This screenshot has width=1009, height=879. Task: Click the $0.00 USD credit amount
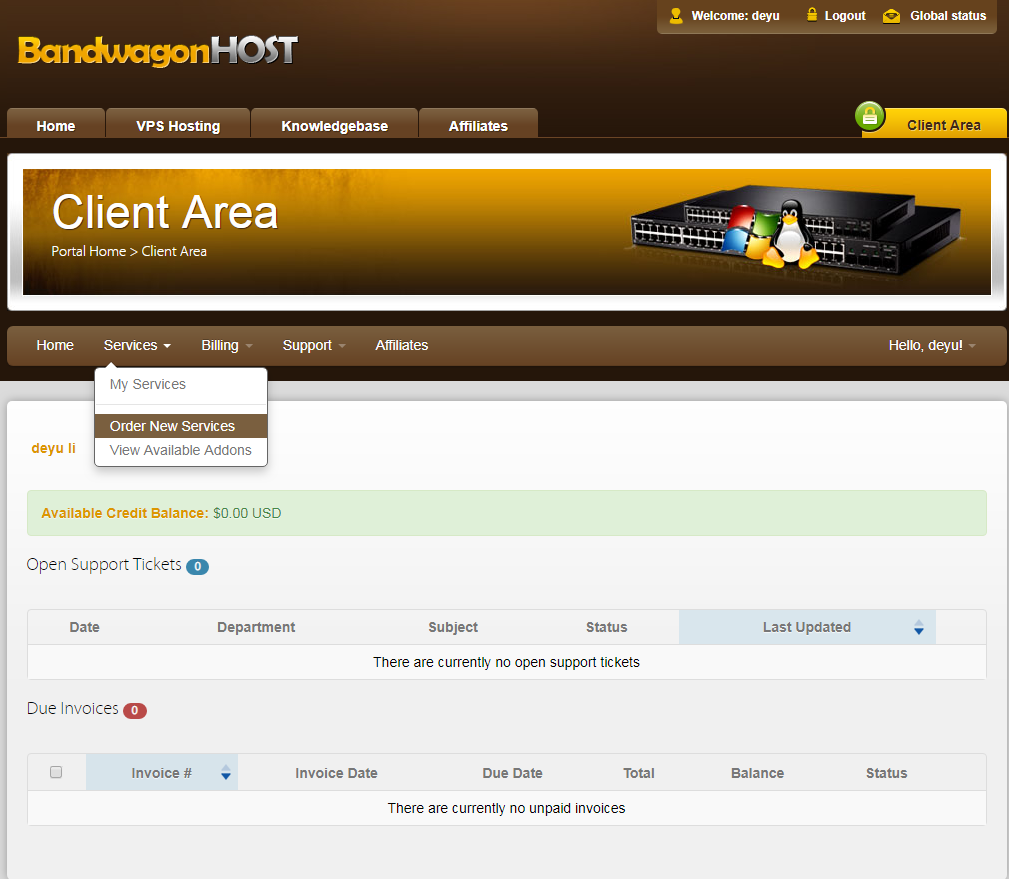click(247, 513)
